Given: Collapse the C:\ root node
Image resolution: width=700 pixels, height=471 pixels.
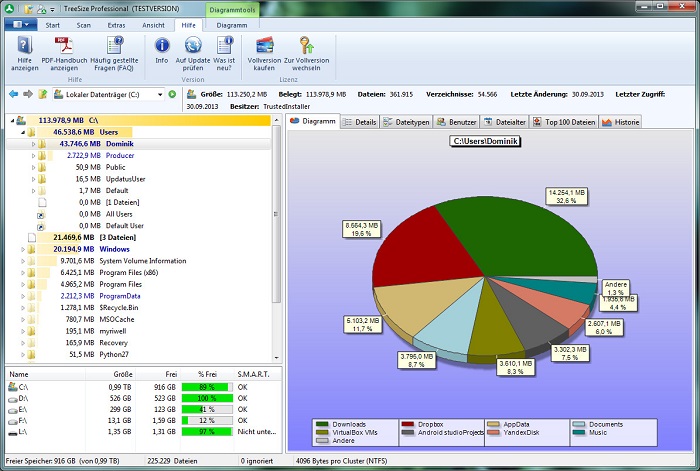Looking at the screenshot, I should (12, 121).
